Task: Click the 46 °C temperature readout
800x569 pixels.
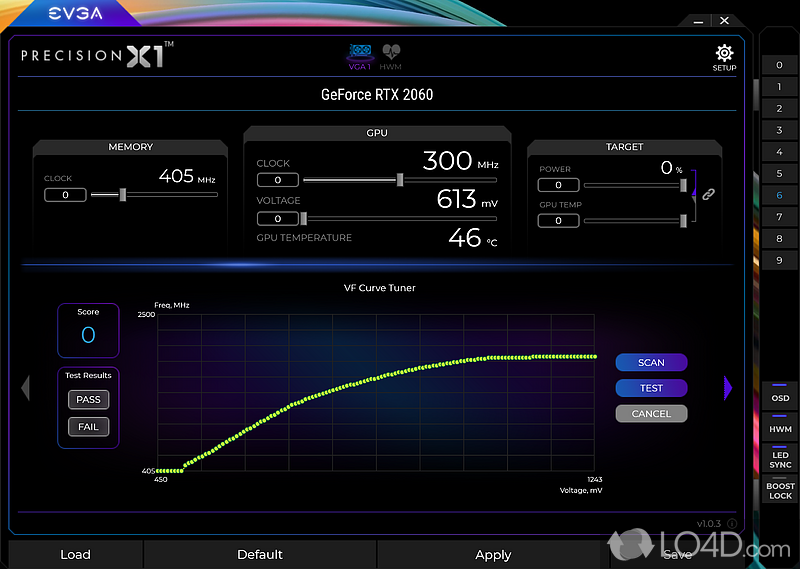Action: [472, 238]
